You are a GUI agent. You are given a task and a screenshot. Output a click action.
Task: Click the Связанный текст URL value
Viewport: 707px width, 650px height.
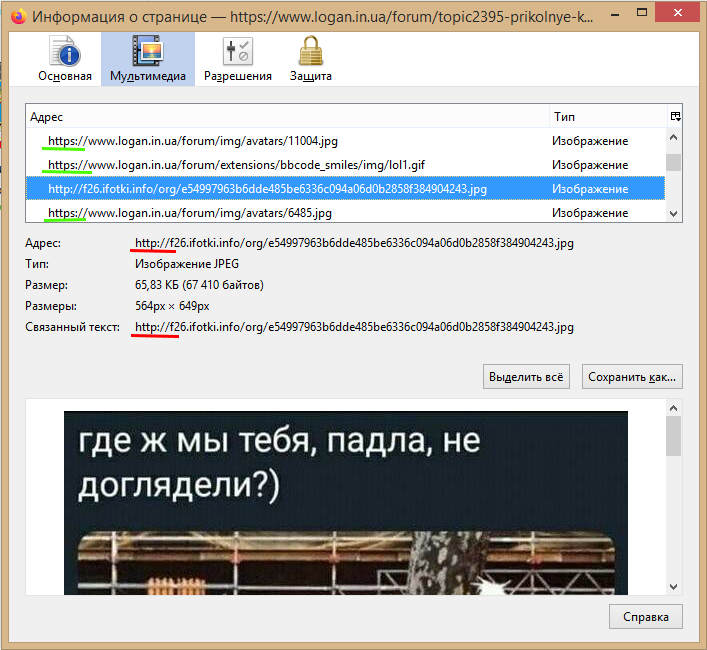(354, 327)
